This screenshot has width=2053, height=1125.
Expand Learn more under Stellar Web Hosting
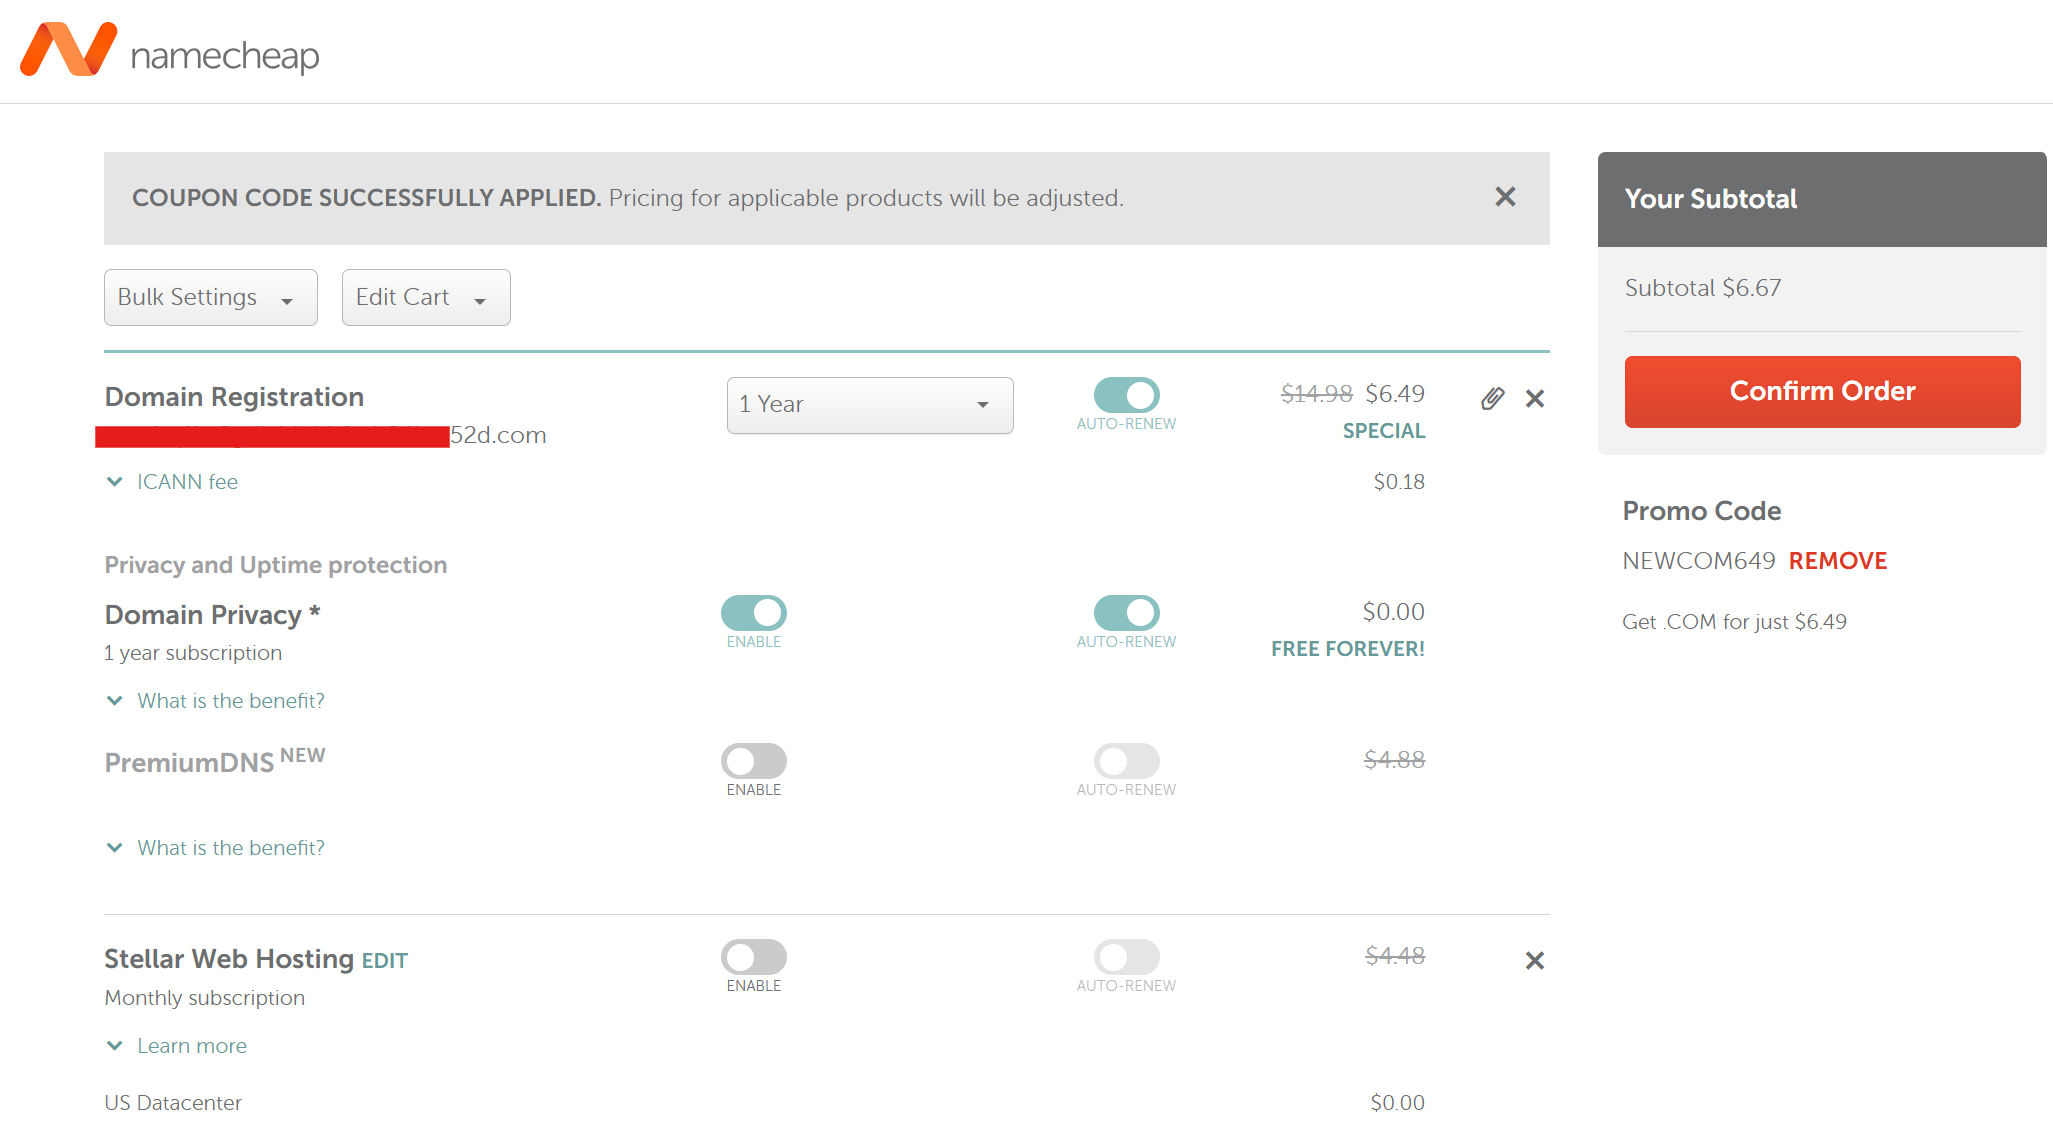pyautogui.click(x=177, y=1046)
